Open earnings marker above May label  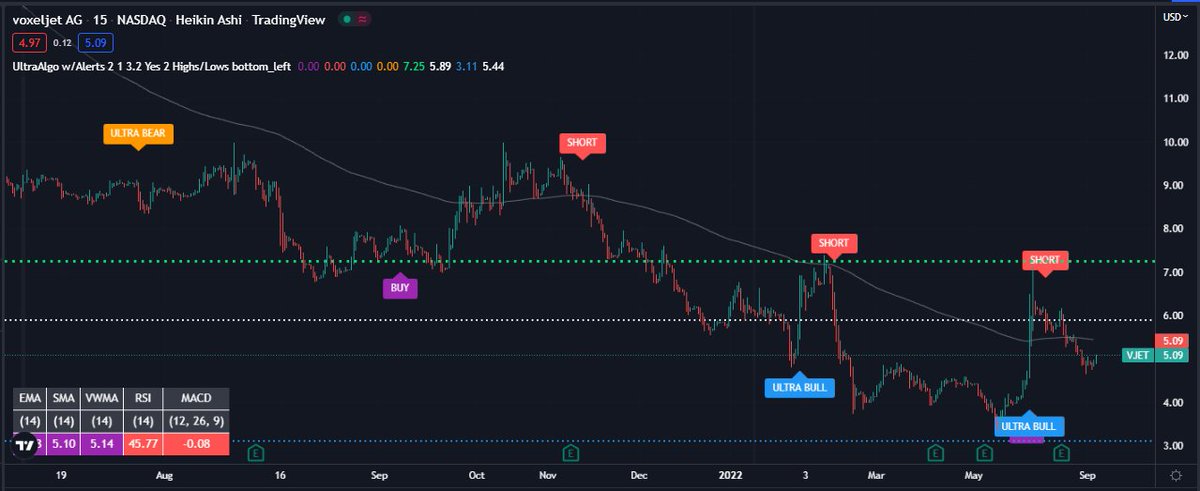coord(984,451)
